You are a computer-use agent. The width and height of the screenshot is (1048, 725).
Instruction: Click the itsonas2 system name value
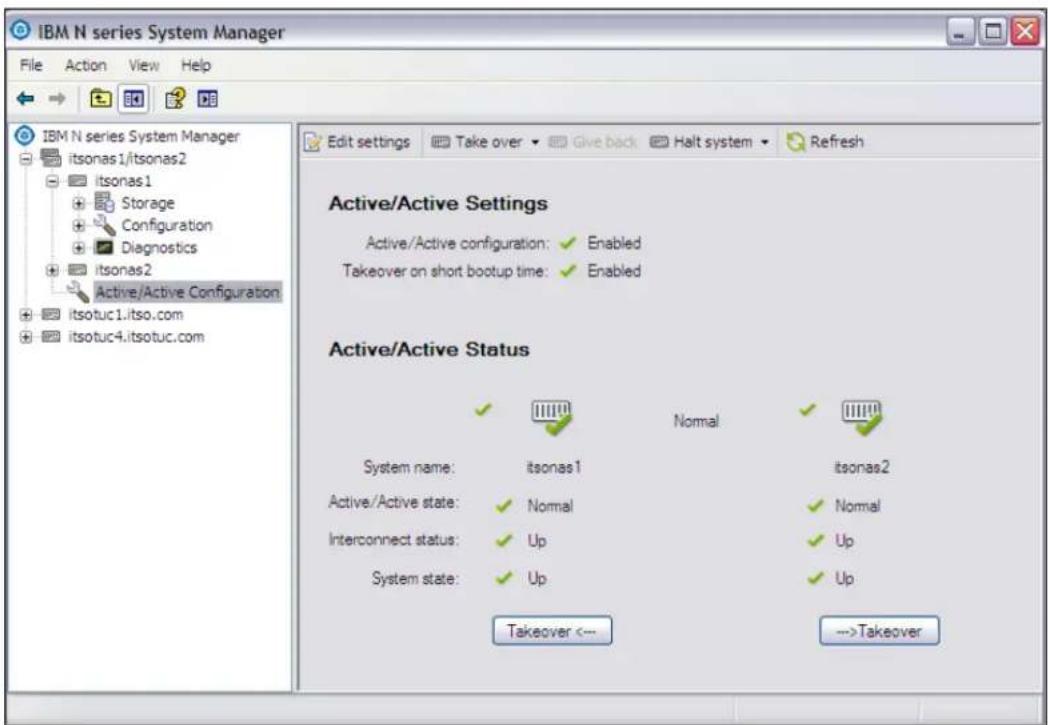coord(861,467)
